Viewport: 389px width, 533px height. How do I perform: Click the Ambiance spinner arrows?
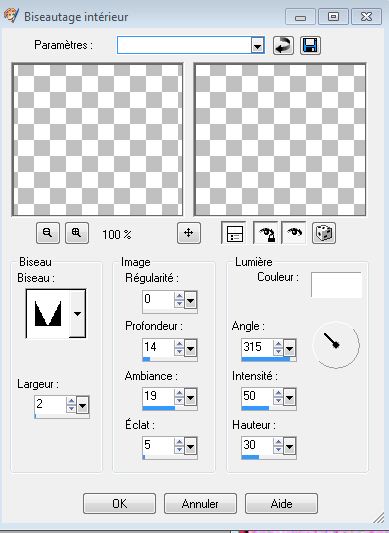click(x=179, y=397)
